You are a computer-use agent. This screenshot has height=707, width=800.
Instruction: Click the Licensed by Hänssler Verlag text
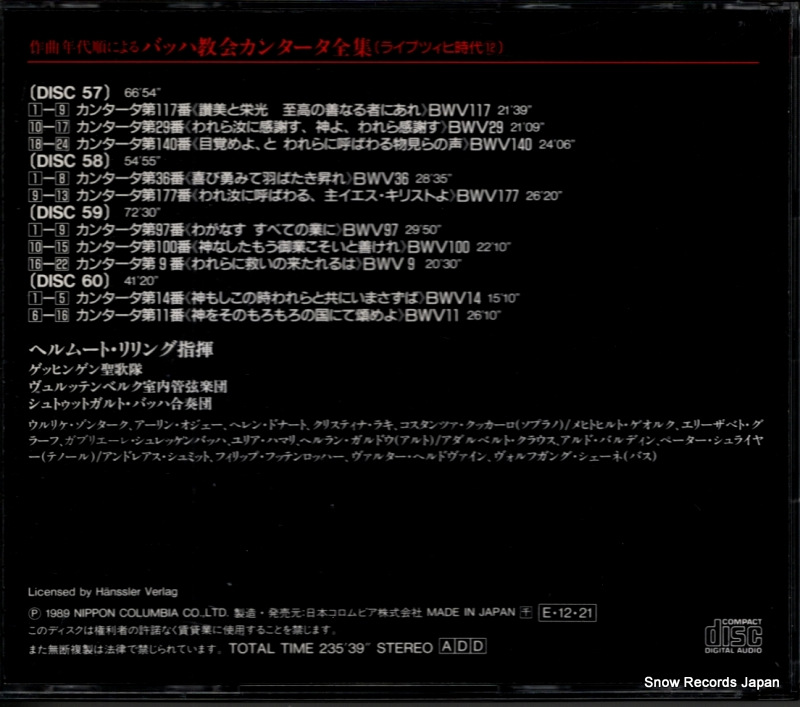(103, 592)
